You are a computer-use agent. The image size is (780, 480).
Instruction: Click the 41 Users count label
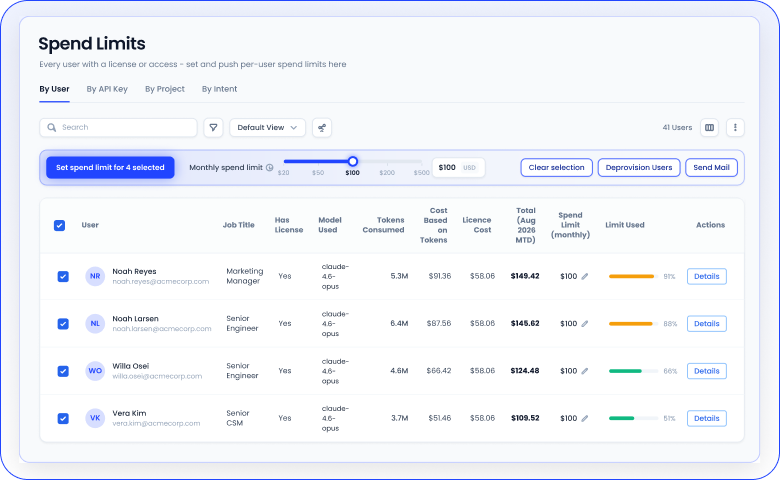pos(677,128)
